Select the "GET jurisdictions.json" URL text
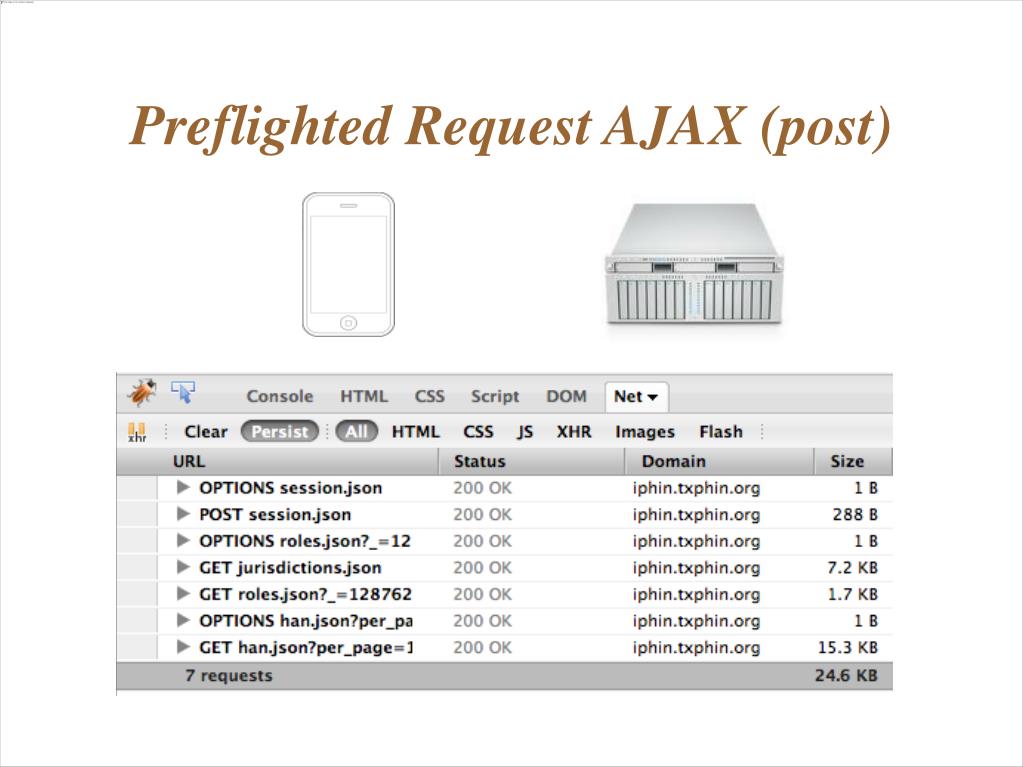Viewport: 1023px width, 767px height. [290, 568]
